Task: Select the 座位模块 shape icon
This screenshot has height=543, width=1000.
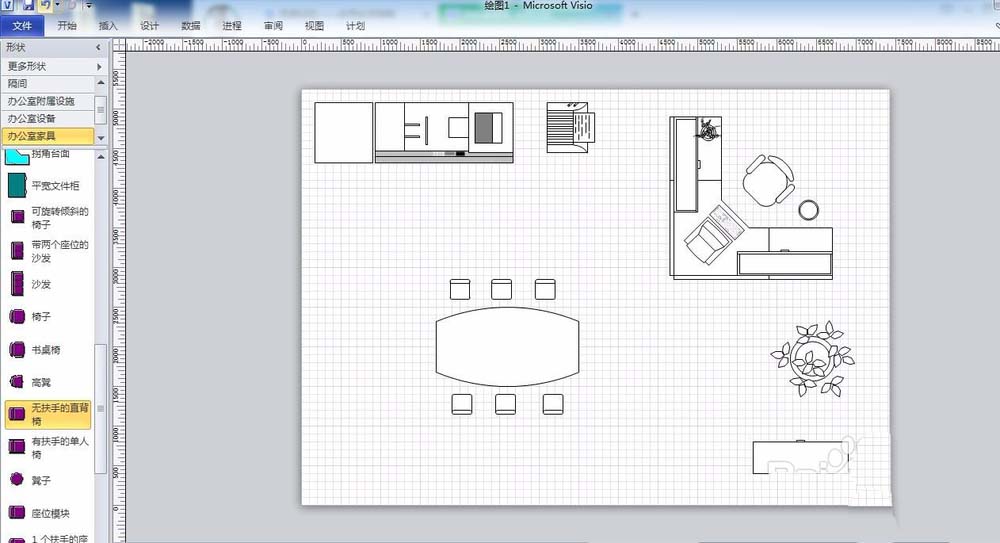Action: [17, 512]
